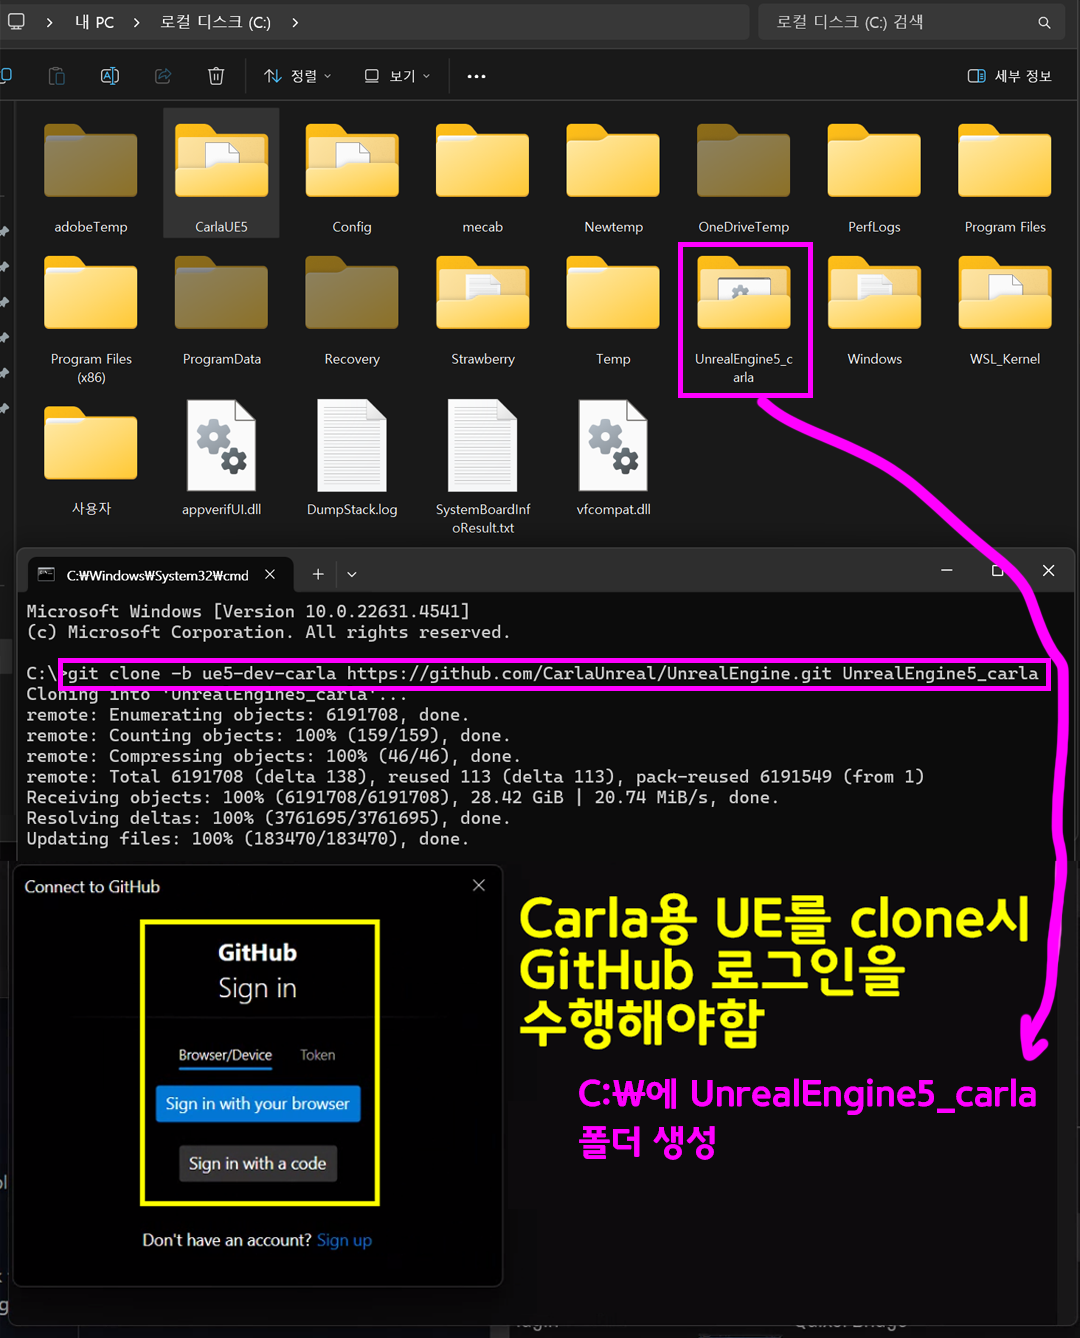Viewport: 1080px width, 1338px height.
Task: Toggle the 세부 정보 details pane
Action: tap(1010, 76)
